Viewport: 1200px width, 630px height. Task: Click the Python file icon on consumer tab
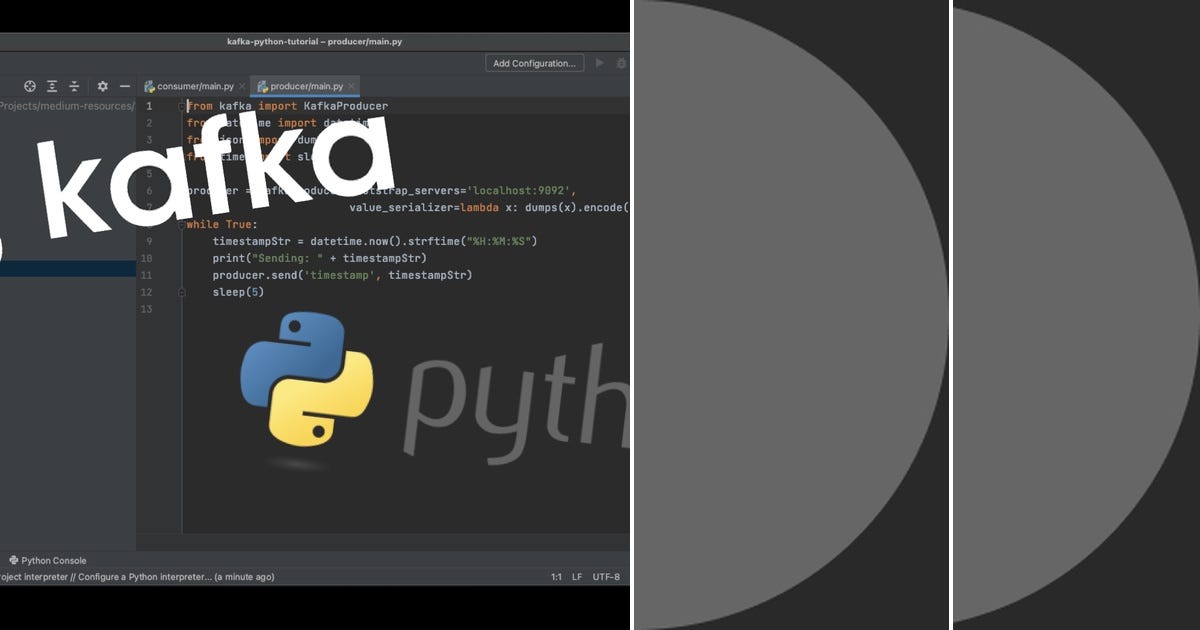(x=150, y=86)
